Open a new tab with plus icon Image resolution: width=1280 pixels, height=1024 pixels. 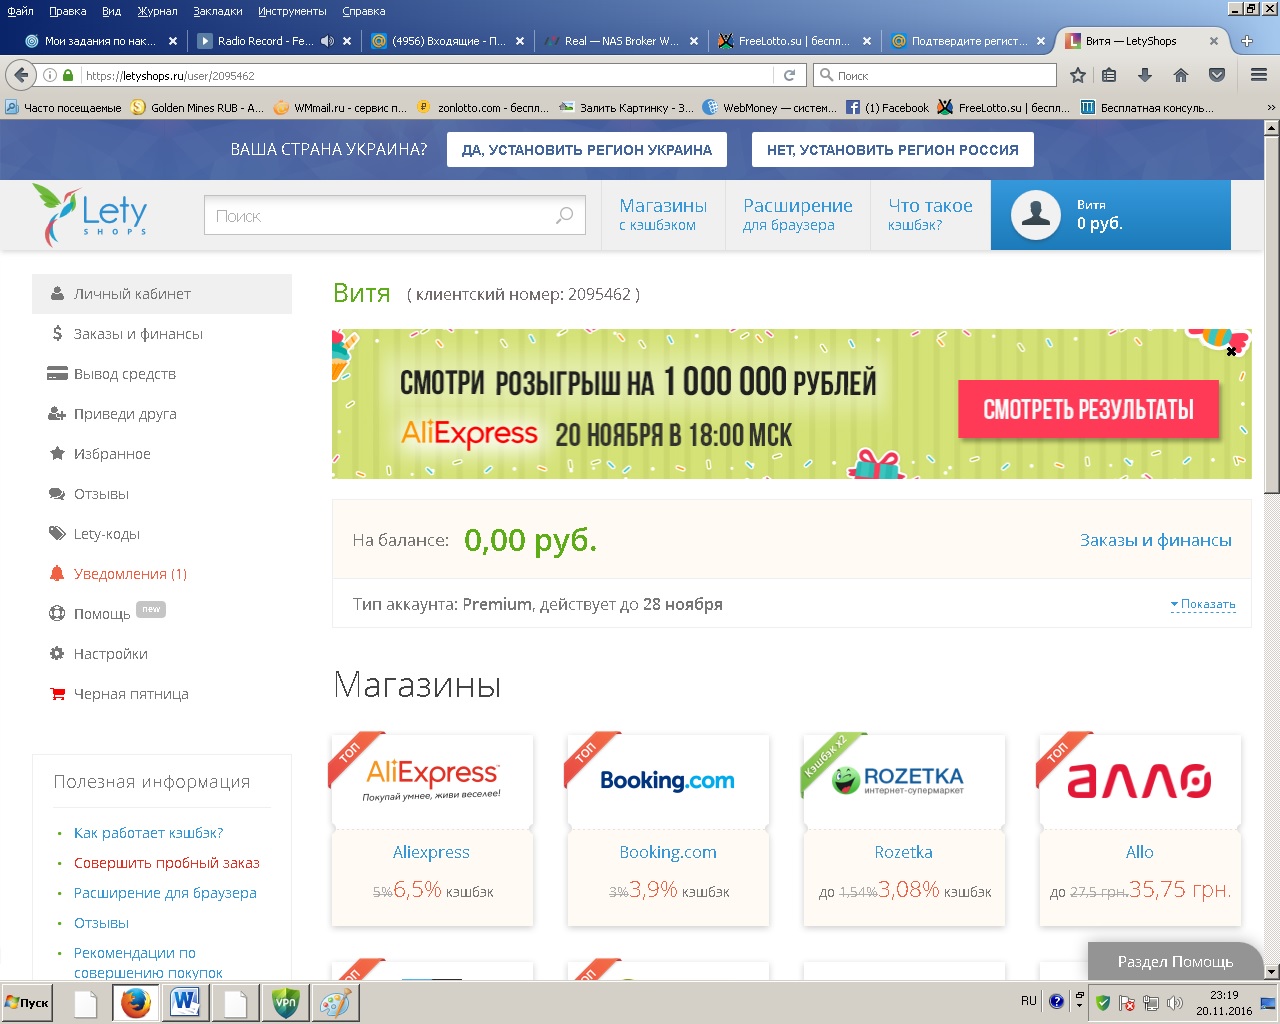coord(1247,41)
